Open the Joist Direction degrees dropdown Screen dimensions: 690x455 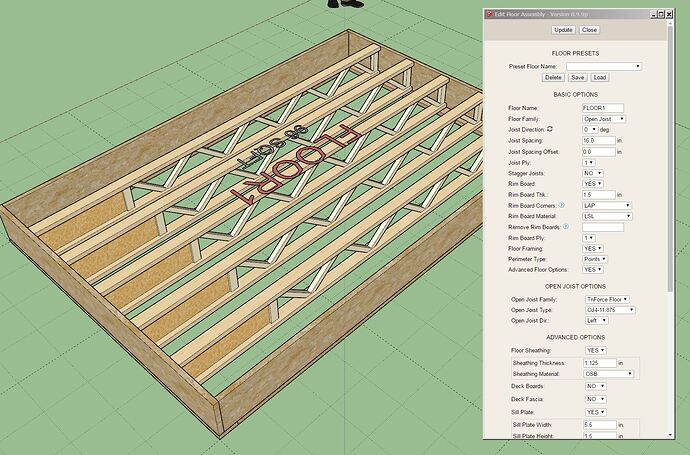590,130
